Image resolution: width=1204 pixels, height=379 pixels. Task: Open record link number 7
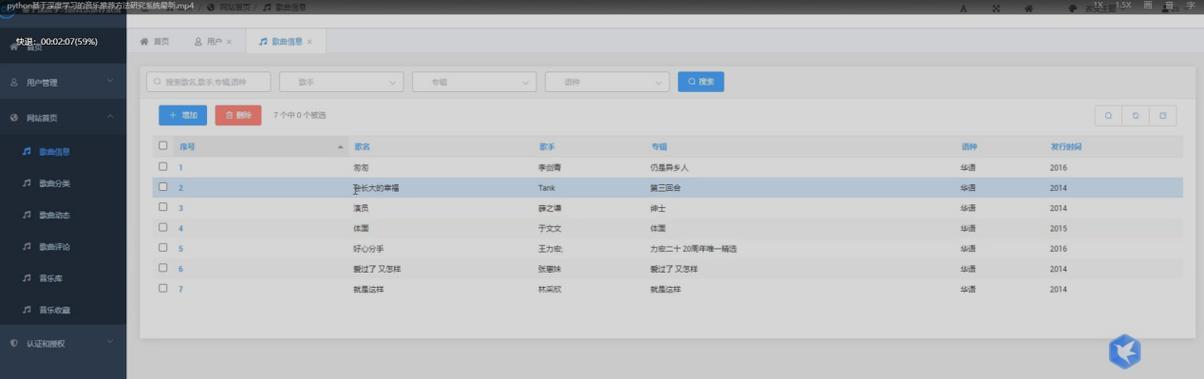point(181,289)
